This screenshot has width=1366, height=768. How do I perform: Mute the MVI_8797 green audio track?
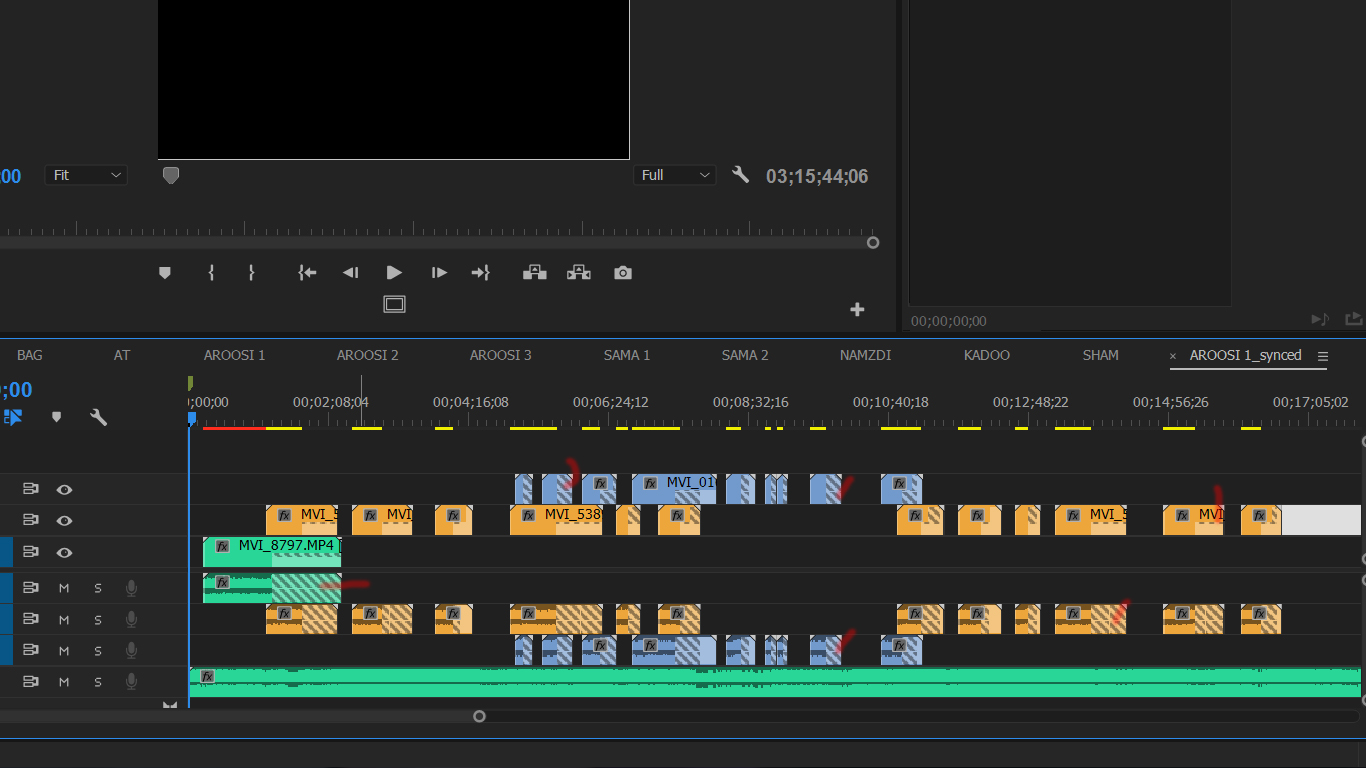64,588
